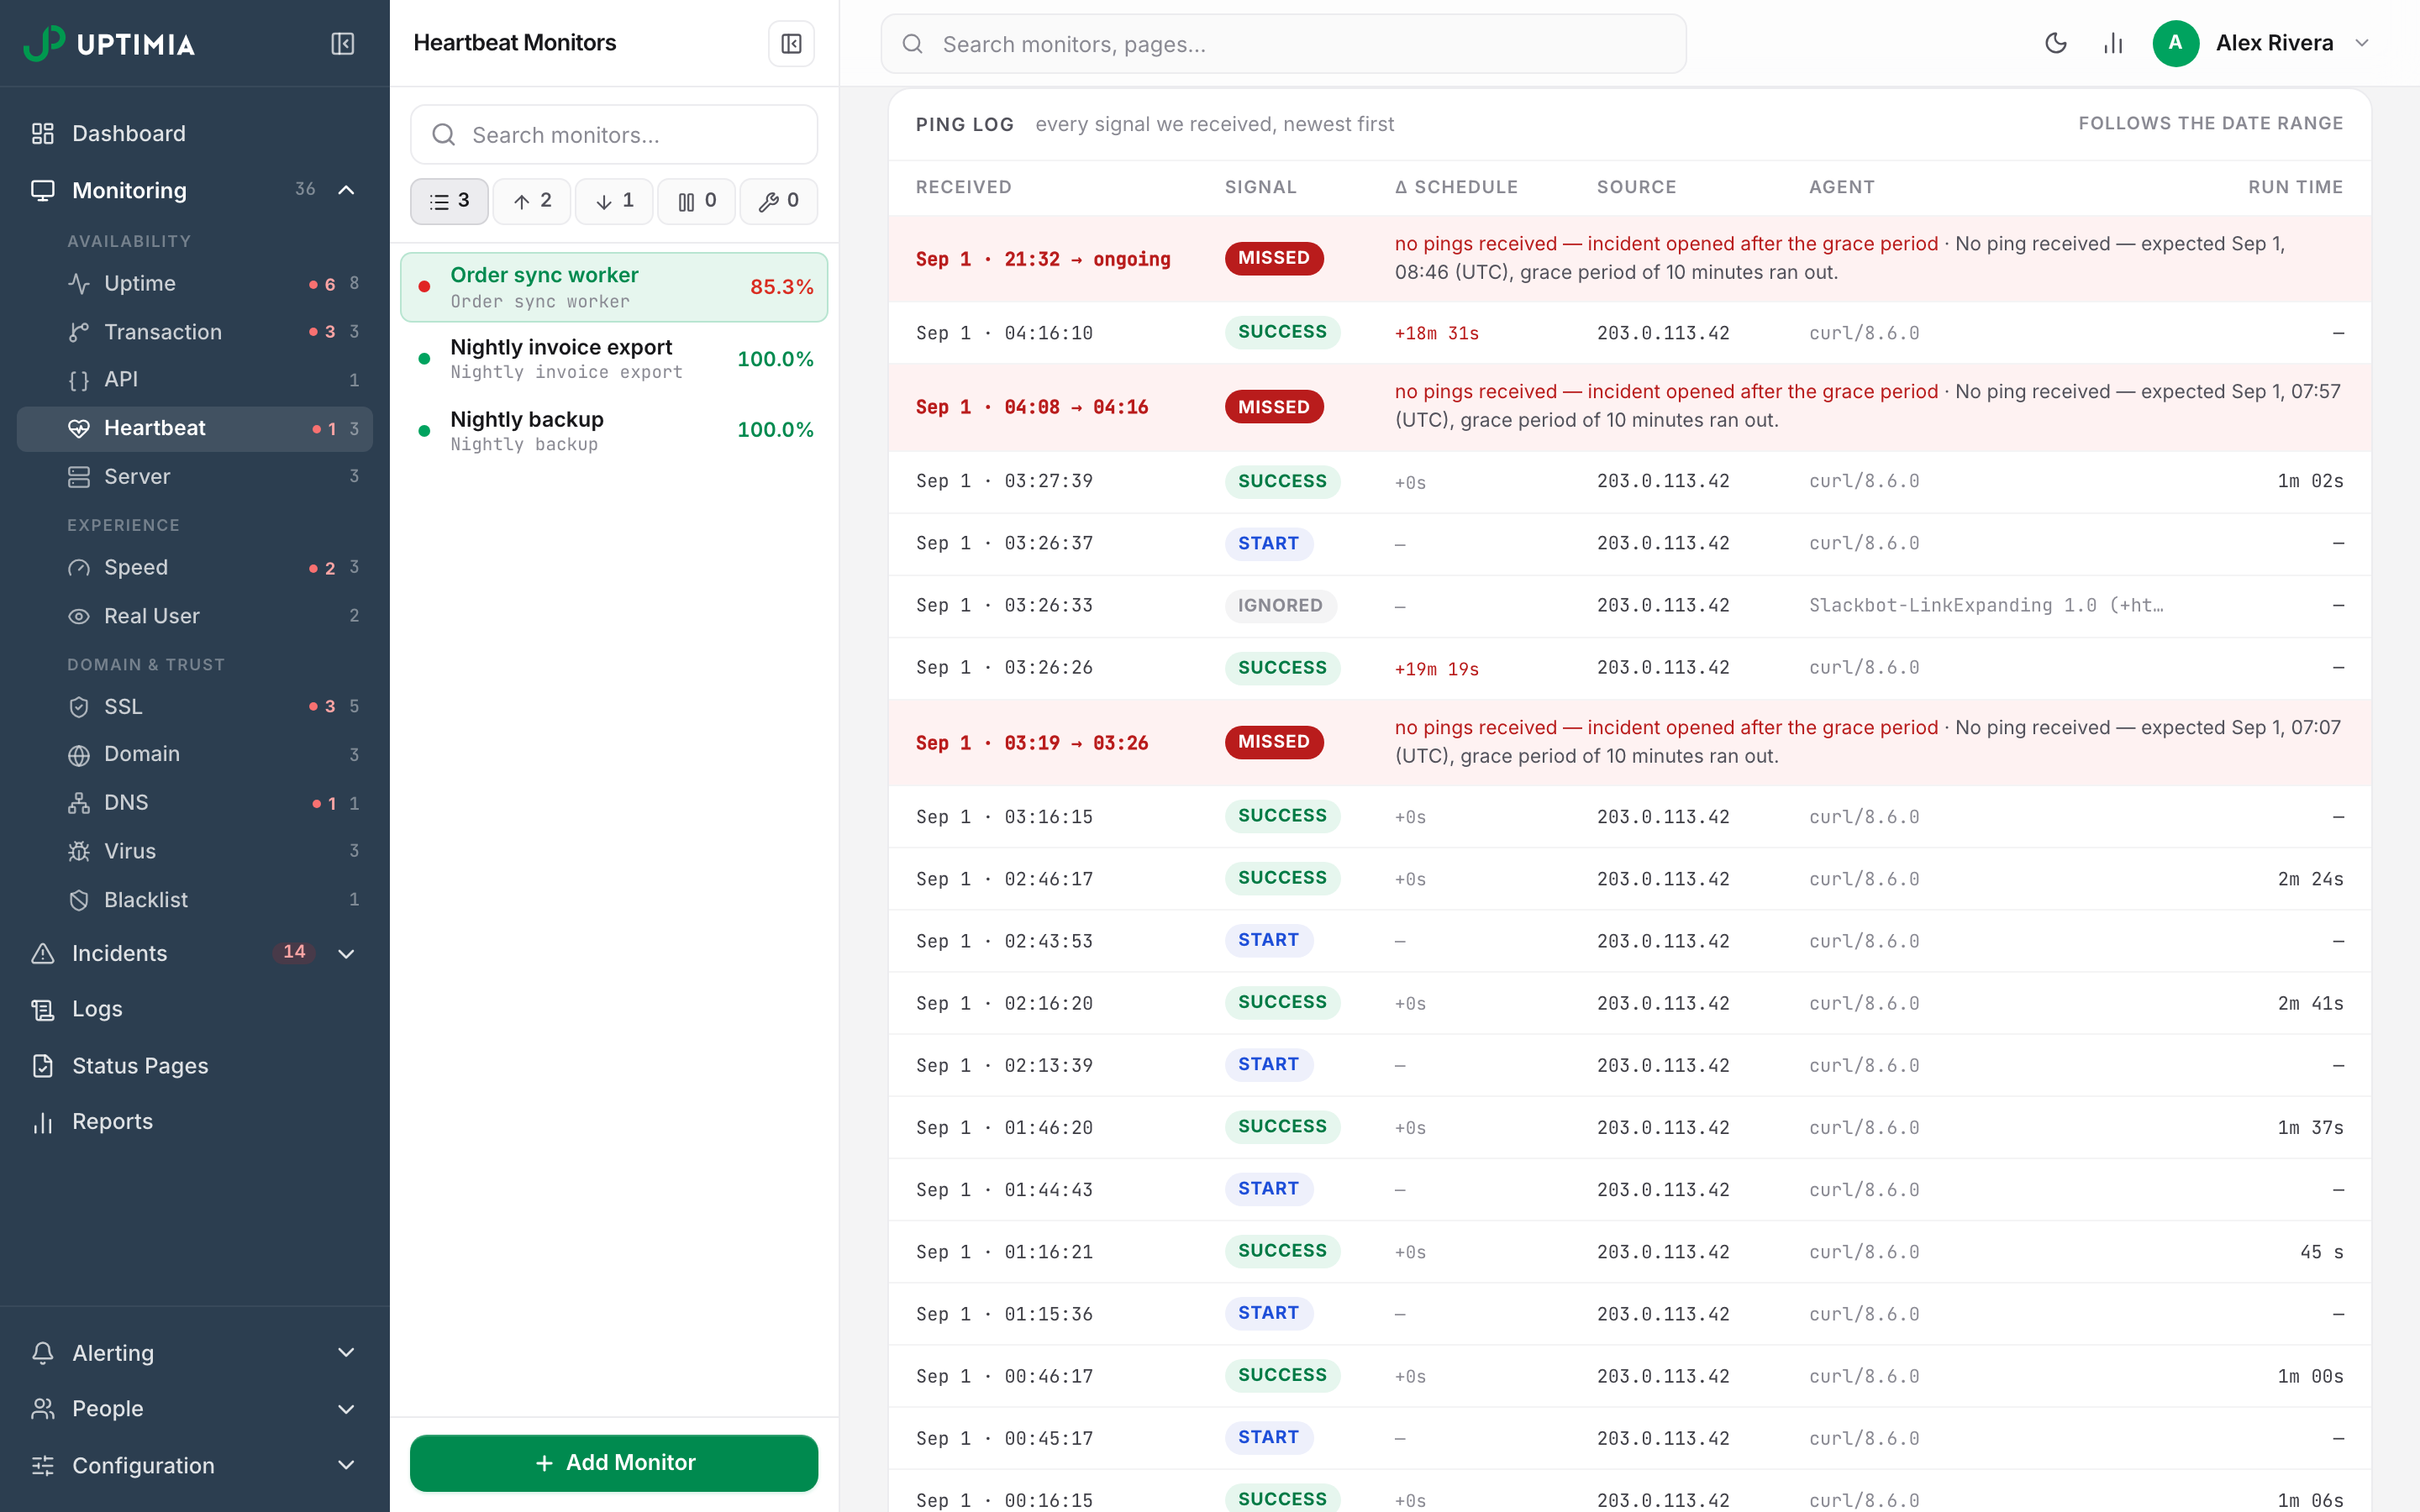
Task: Click the Uptimia logo
Action: click(x=110, y=44)
